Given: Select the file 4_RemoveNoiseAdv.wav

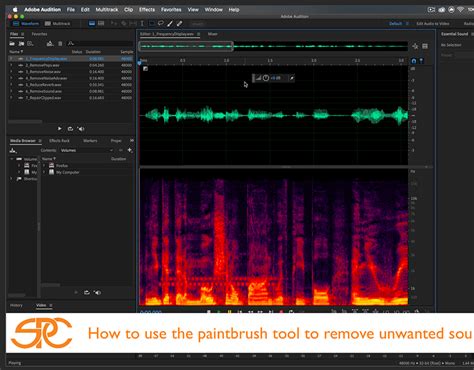Looking at the screenshot, I should point(71,78).
